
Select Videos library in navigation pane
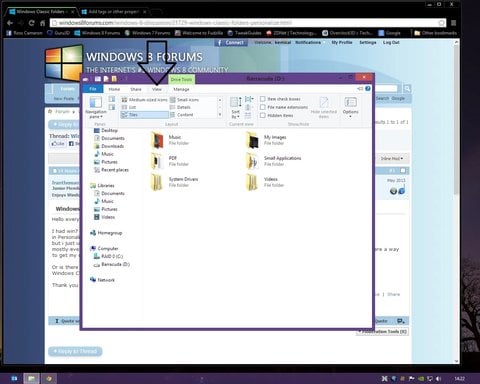point(104,217)
